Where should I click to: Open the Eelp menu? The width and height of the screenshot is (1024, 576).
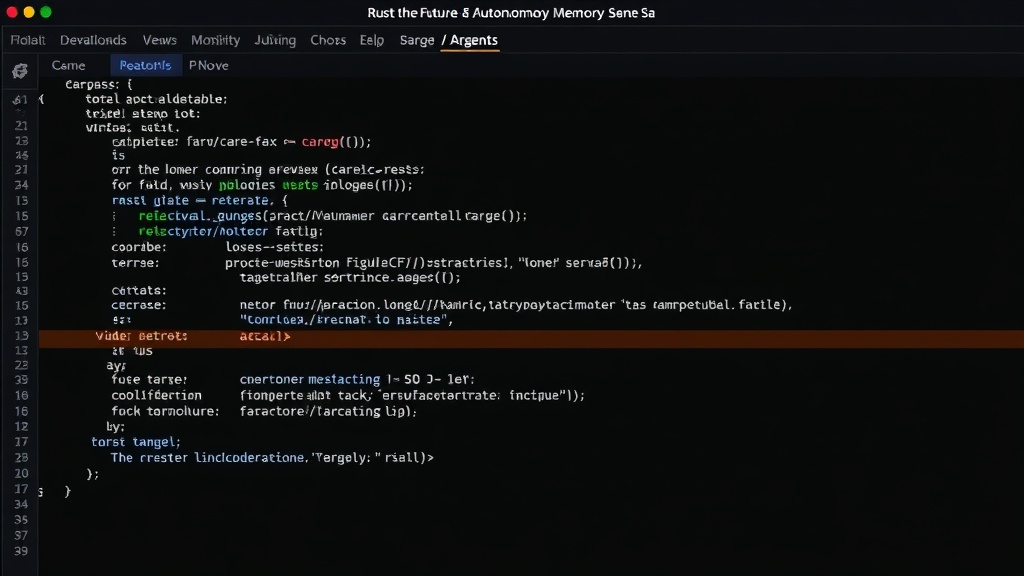(372, 40)
